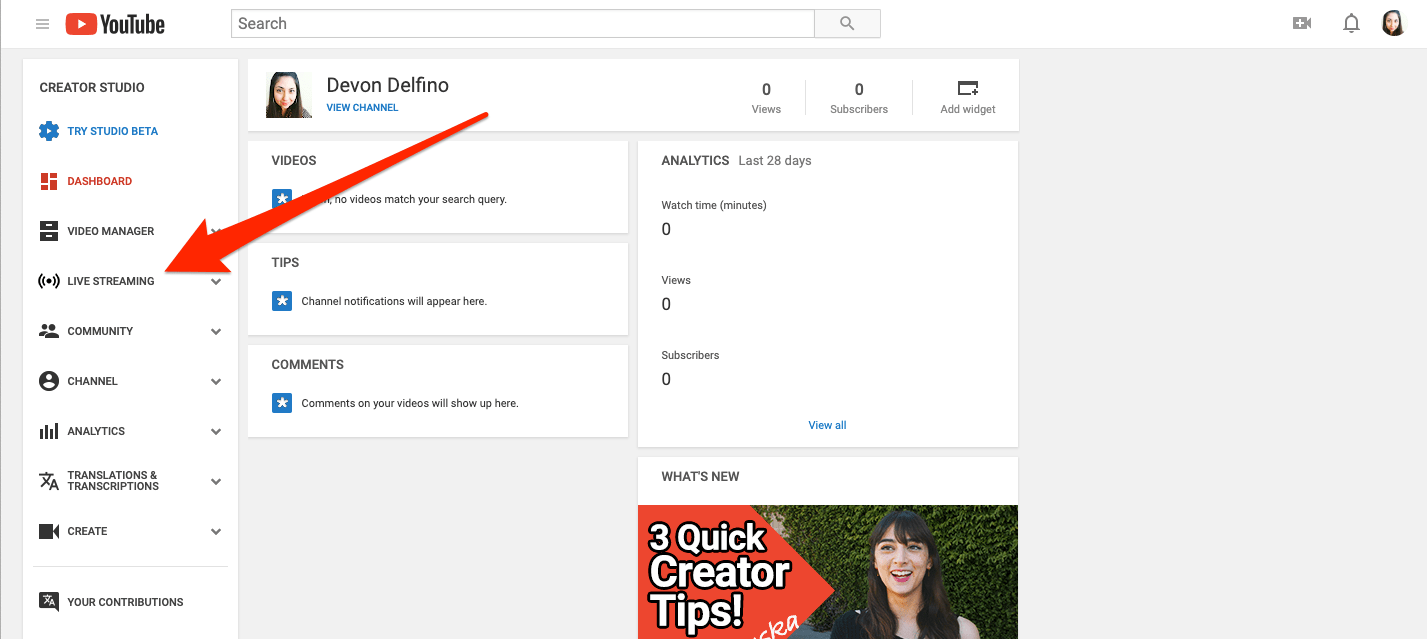Click the Create camera icon in sidebar
The width and height of the screenshot is (1427, 639).
click(x=49, y=531)
